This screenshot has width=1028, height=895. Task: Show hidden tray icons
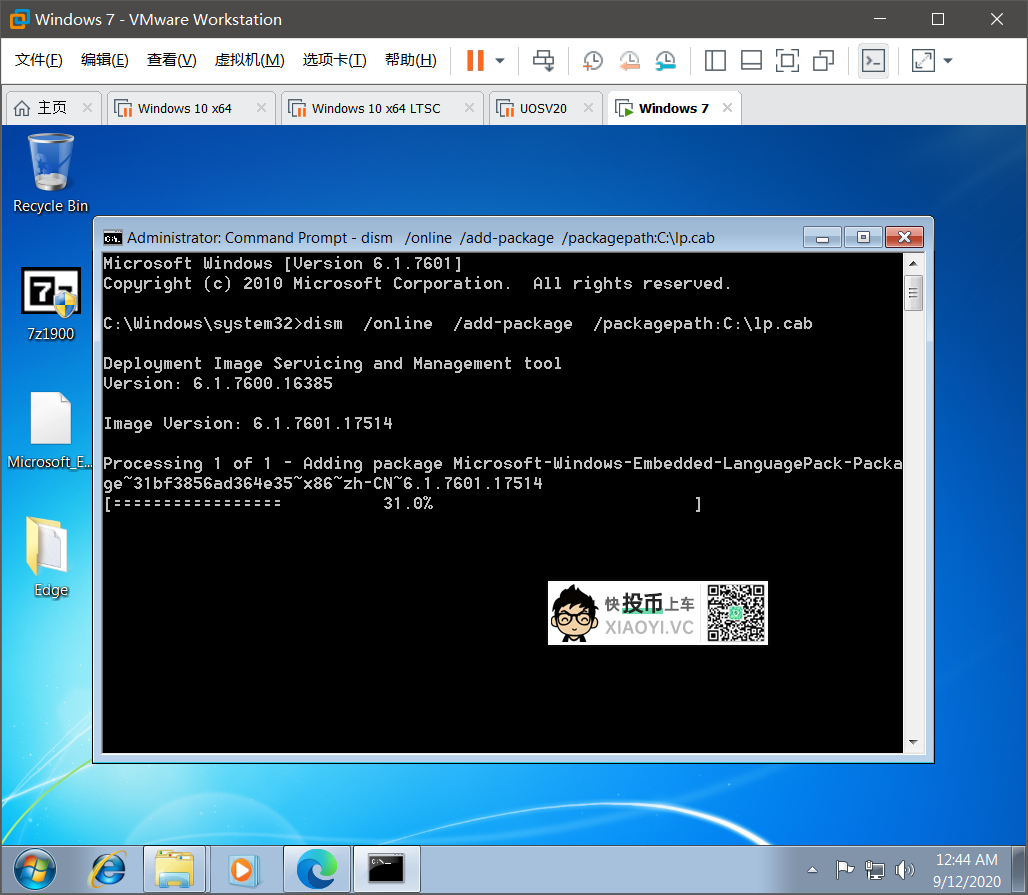812,870
